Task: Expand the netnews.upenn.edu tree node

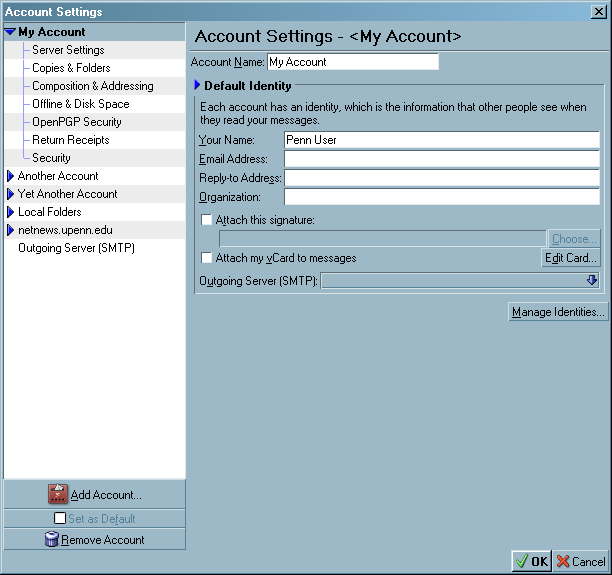Action: [11, 230]
